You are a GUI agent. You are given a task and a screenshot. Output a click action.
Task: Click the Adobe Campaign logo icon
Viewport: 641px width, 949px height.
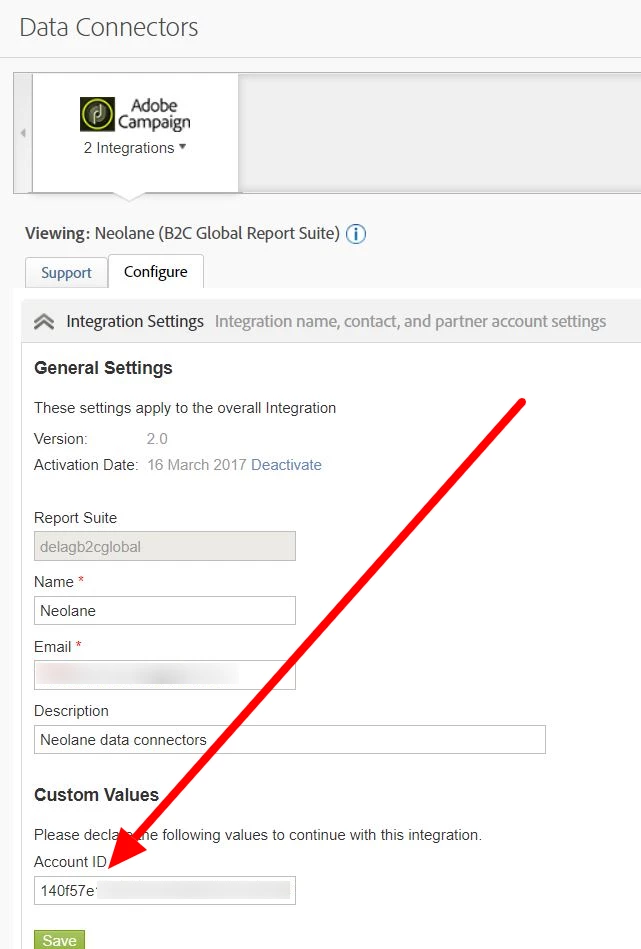coord(97,114)
